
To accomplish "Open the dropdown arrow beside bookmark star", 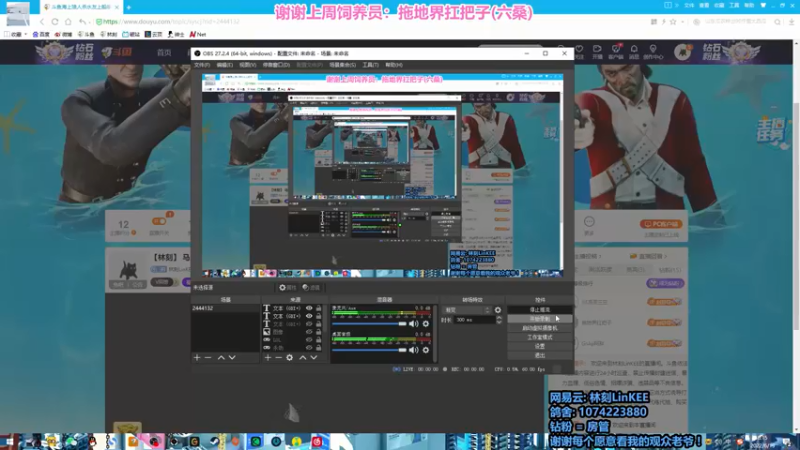I will point(682,22).
